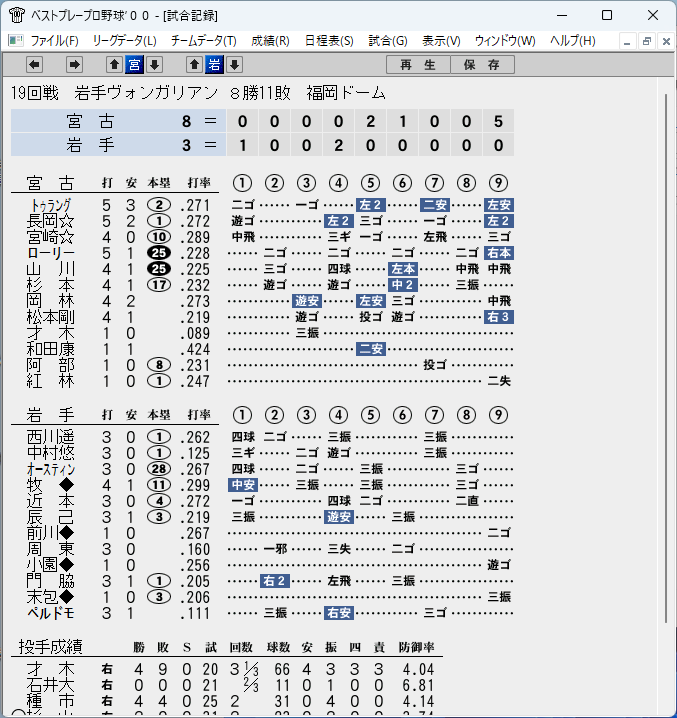677x718 pixels.
Task: Click the vertical scrollbar on the right
Action: (666, 358)
